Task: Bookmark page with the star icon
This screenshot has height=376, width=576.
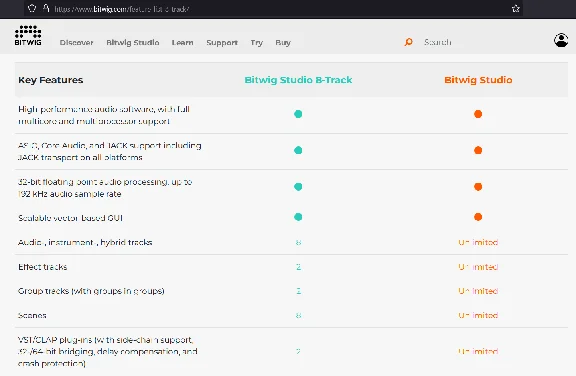Action: coord(516,8)
